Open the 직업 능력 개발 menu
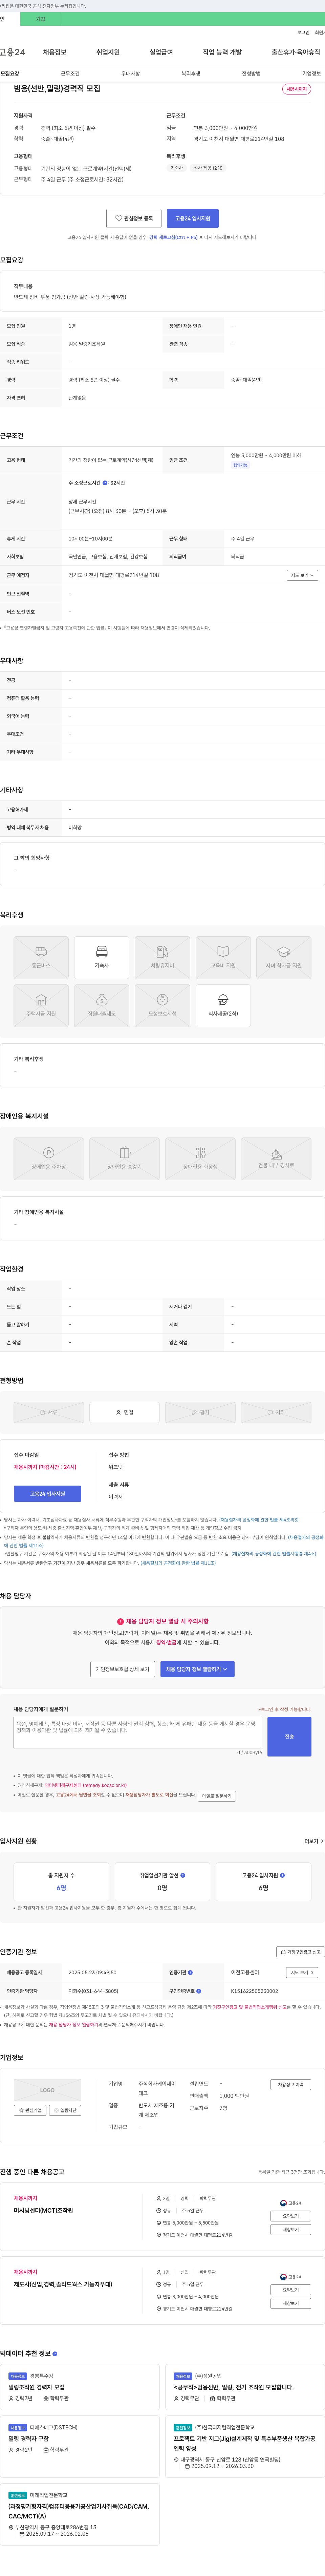 click(x=222, y=52)
